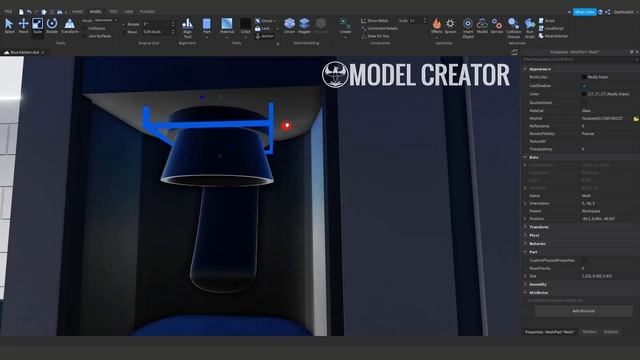Toggle the DoubleSided checkbox
This screenshot has width=640, height=360.
[x=584, y=102]
